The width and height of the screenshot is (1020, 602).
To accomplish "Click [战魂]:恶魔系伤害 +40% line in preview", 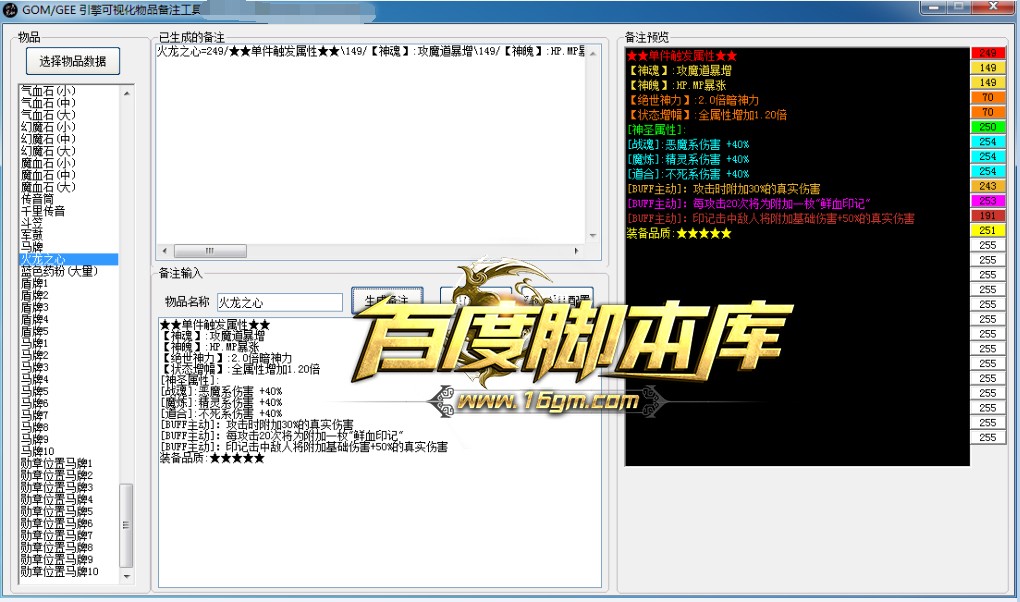I will (688, 144).
